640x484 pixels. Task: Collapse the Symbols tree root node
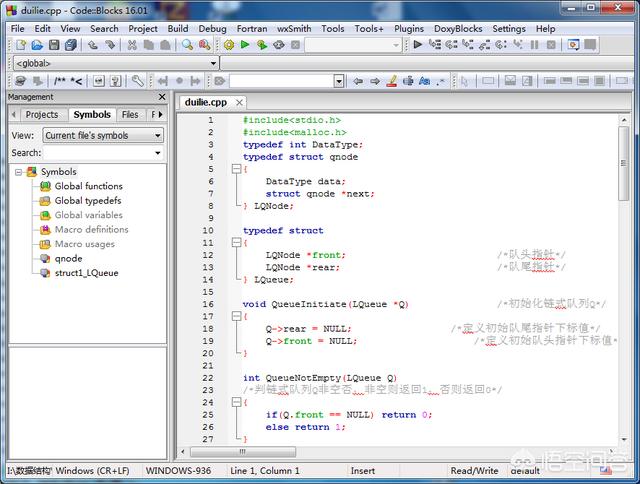pyautogui.click(x=19, y=172)
